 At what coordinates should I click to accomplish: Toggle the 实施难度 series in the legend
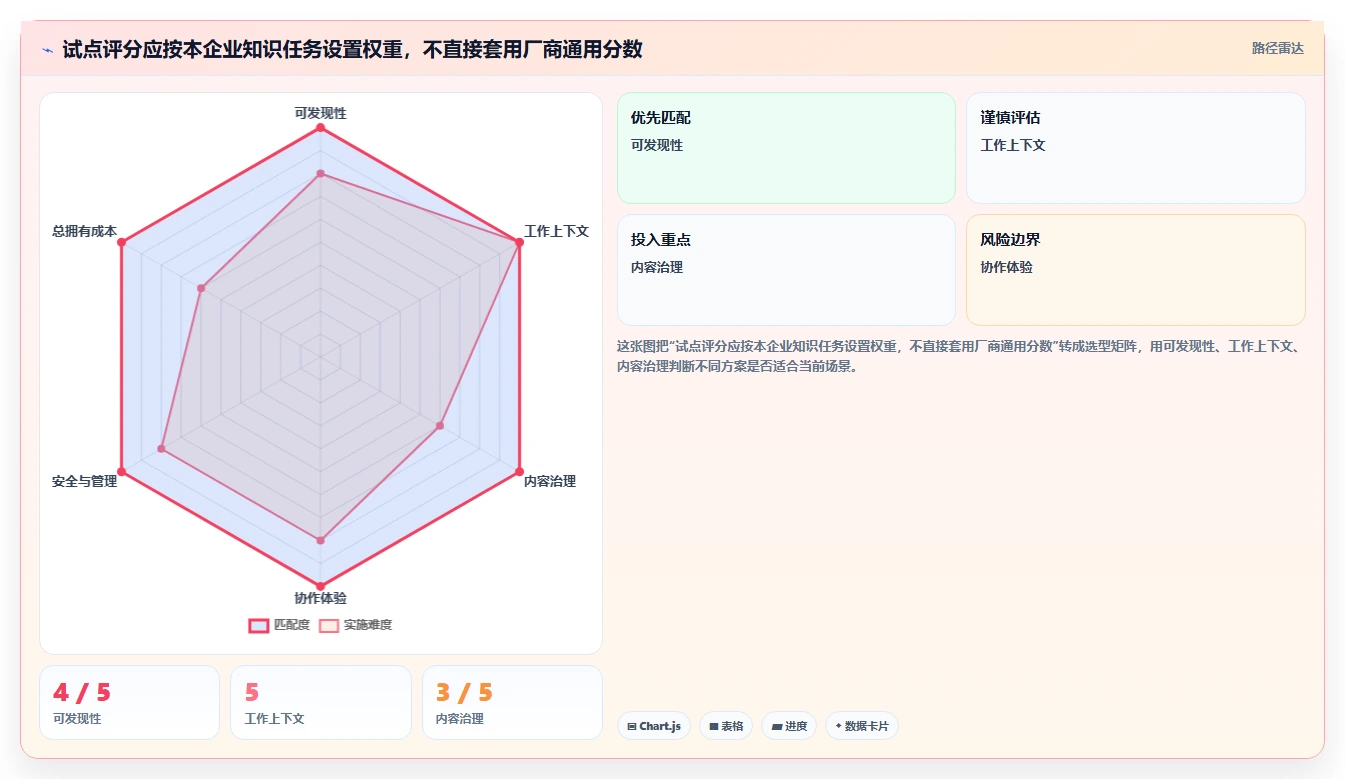(x=356, y=625)
